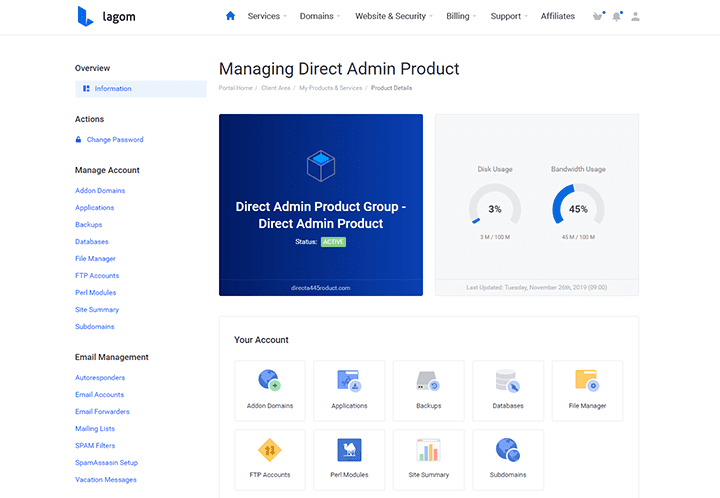Viewport: 720px width, 498px height.
Task: Click My Products & Services breadcrumb
Action: tap(331, 88)
